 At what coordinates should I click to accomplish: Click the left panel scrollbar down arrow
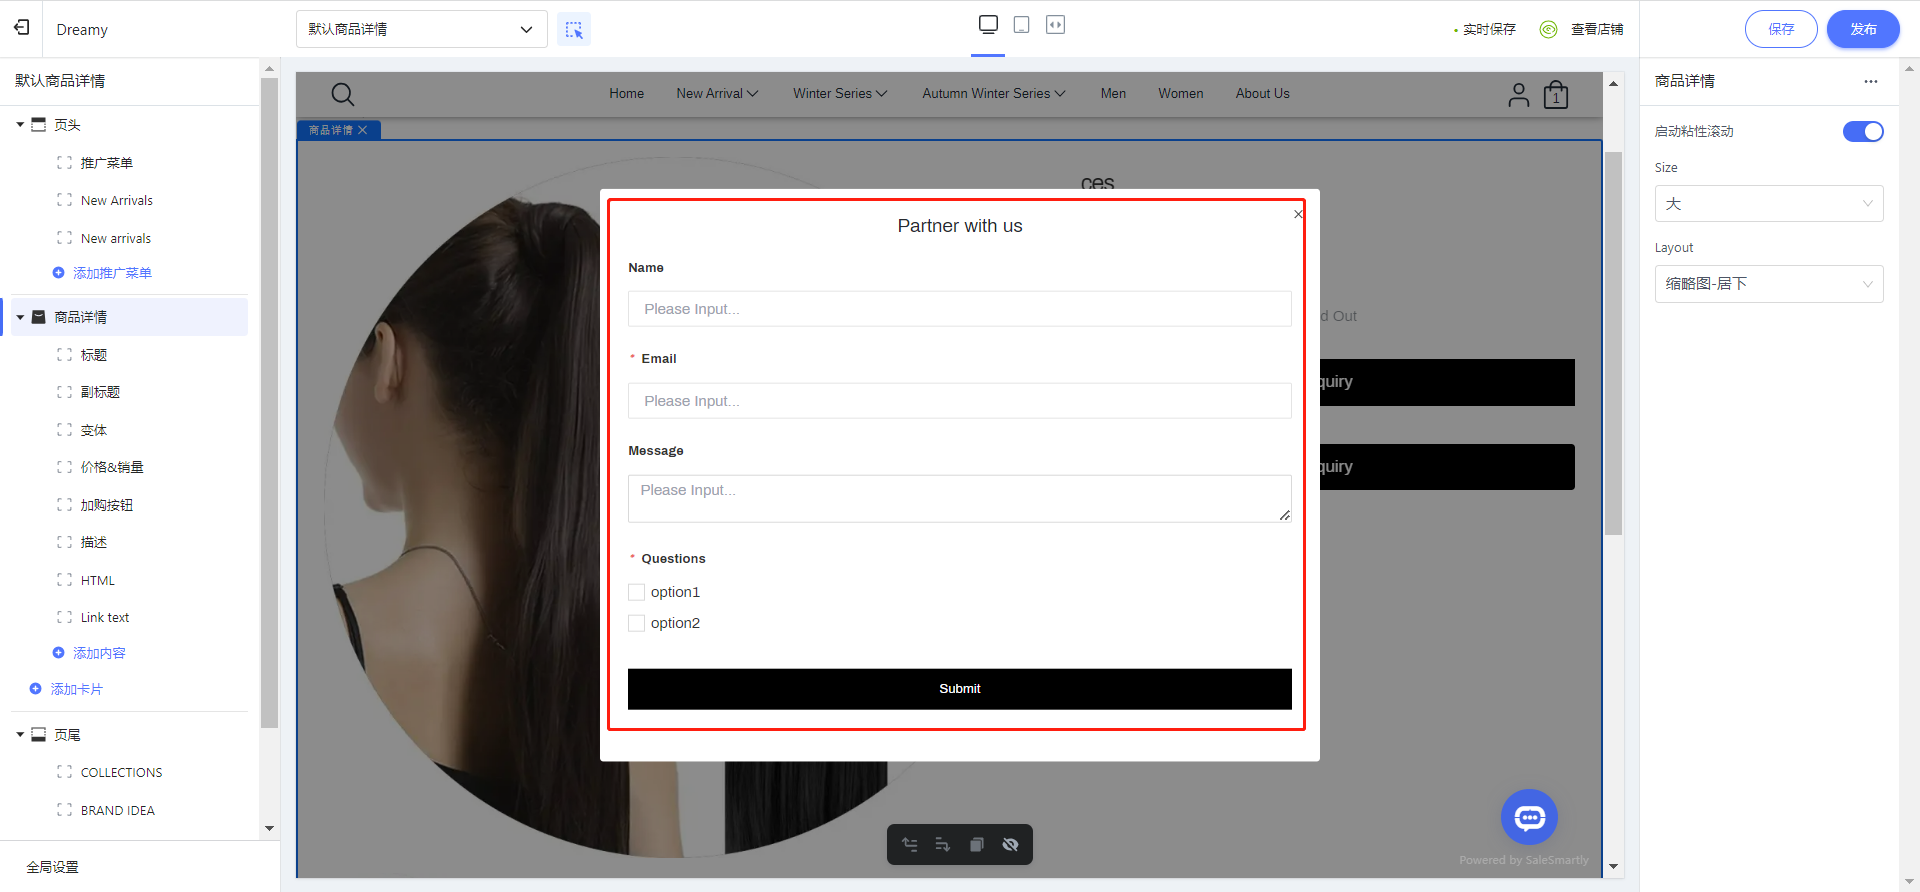tap(269, 828)
